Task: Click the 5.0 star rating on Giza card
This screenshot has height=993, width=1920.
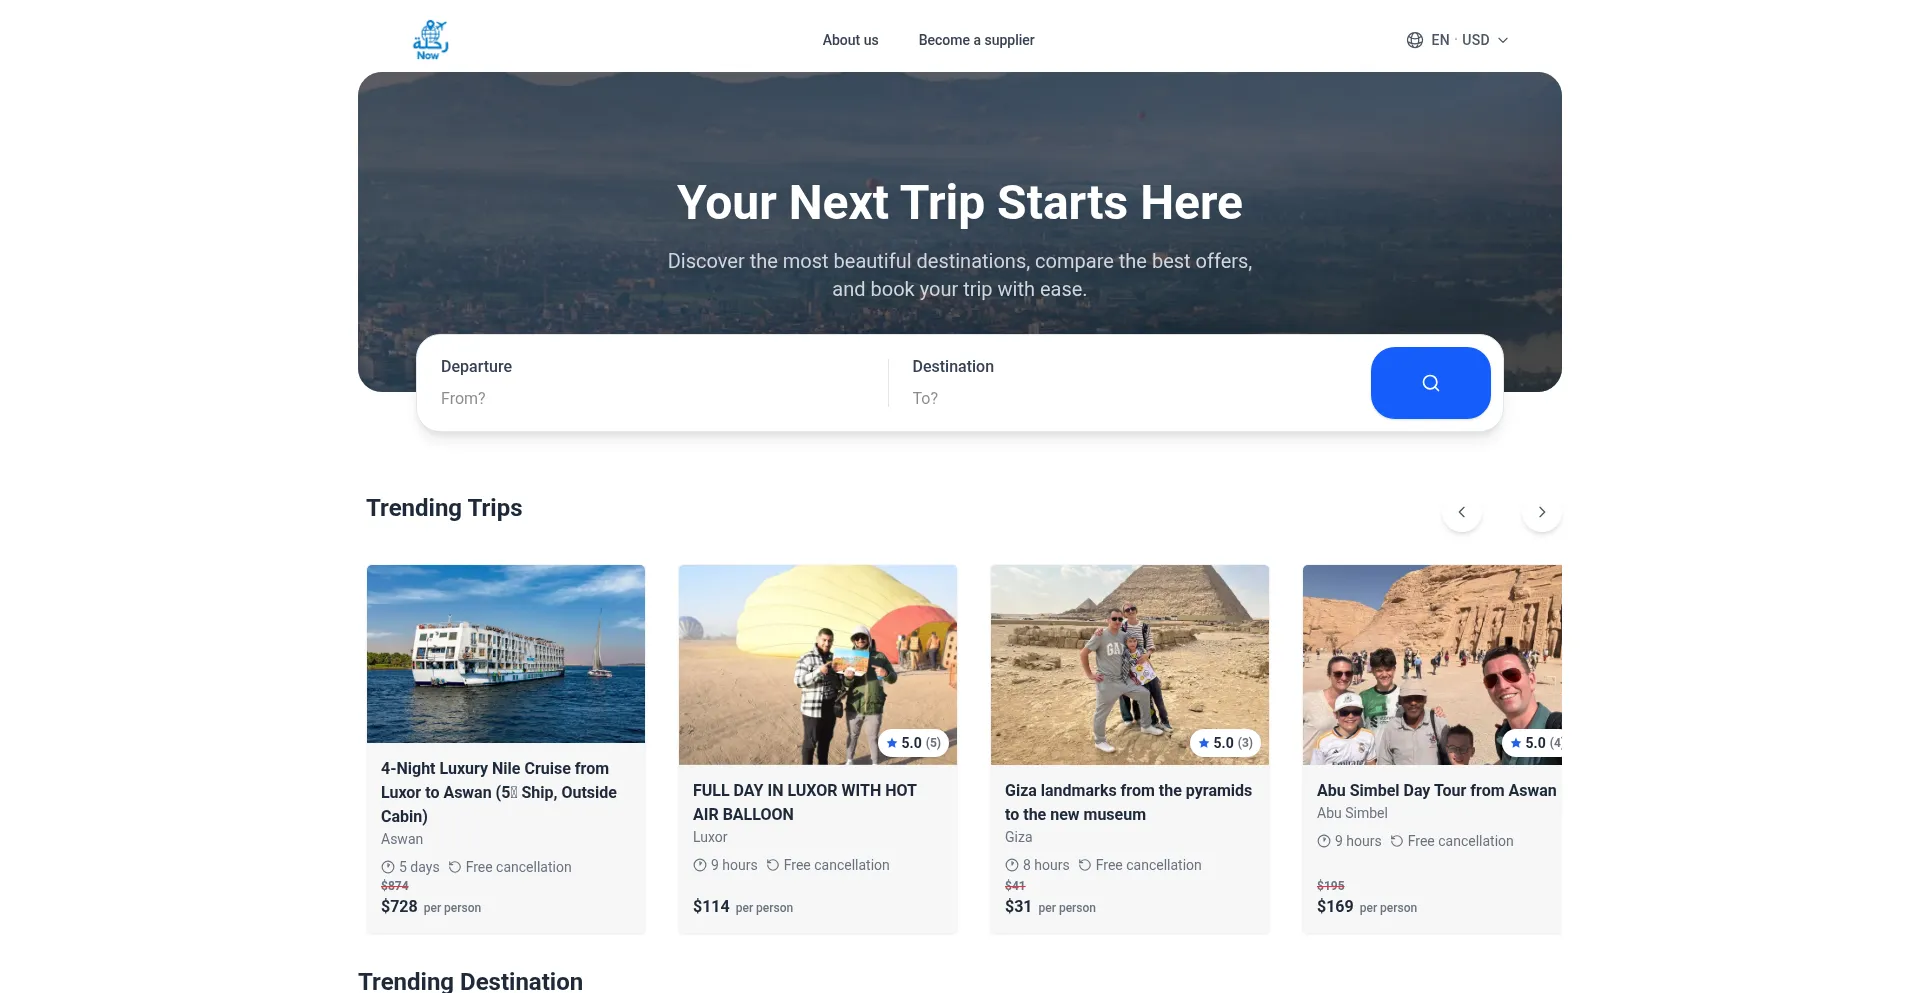Action: click(x=1225, y=743)
